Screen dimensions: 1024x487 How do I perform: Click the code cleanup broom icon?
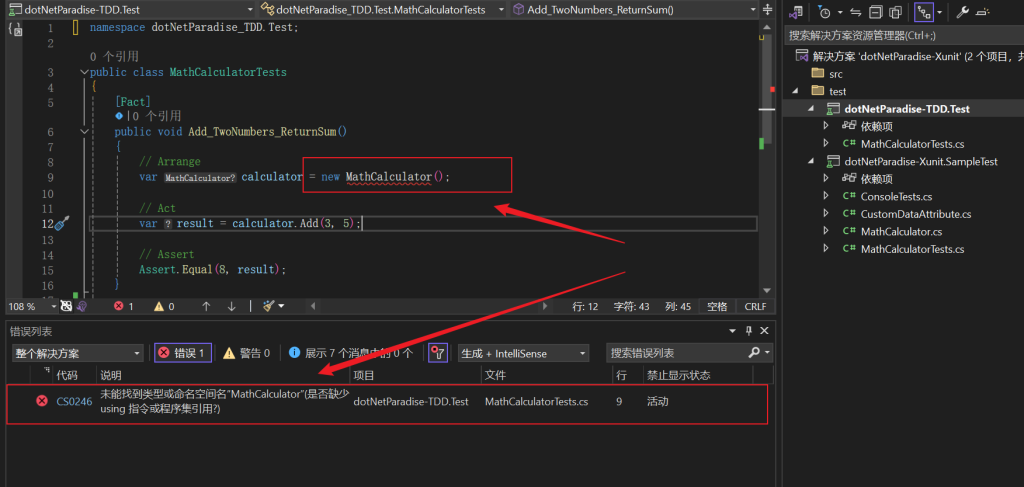click(x=268, y=306)
